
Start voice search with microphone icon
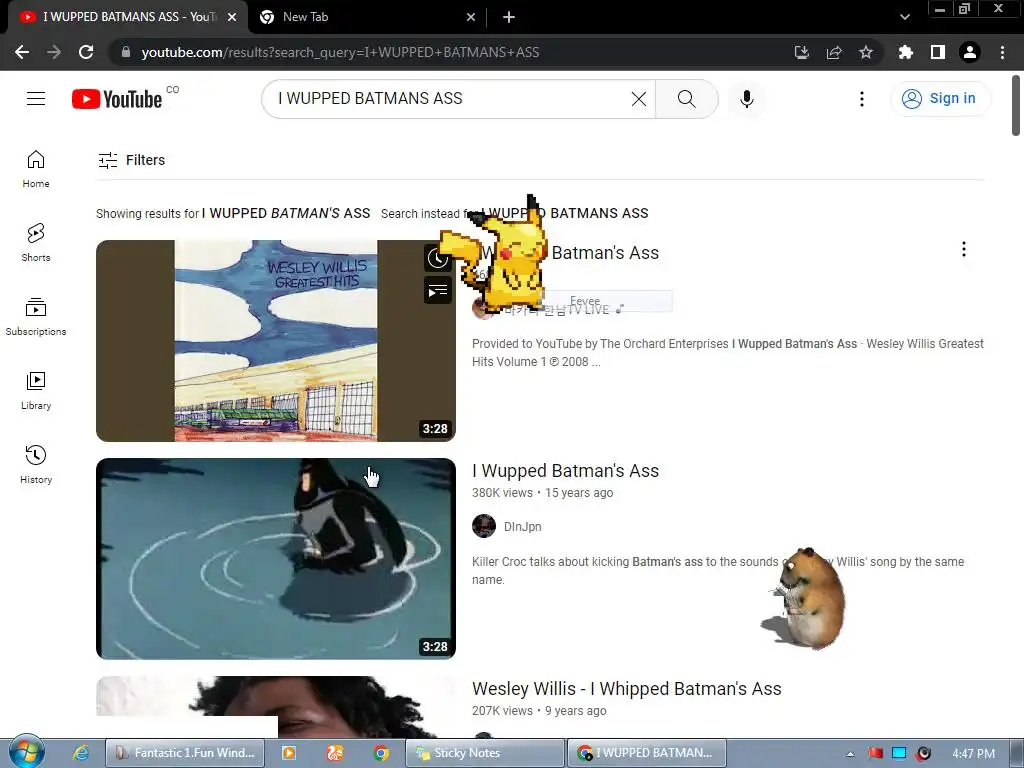coord(746,99)
